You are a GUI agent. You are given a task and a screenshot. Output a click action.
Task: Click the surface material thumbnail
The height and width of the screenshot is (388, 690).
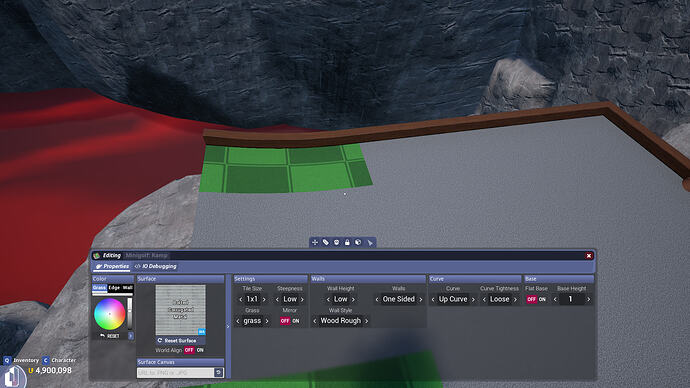180,310
